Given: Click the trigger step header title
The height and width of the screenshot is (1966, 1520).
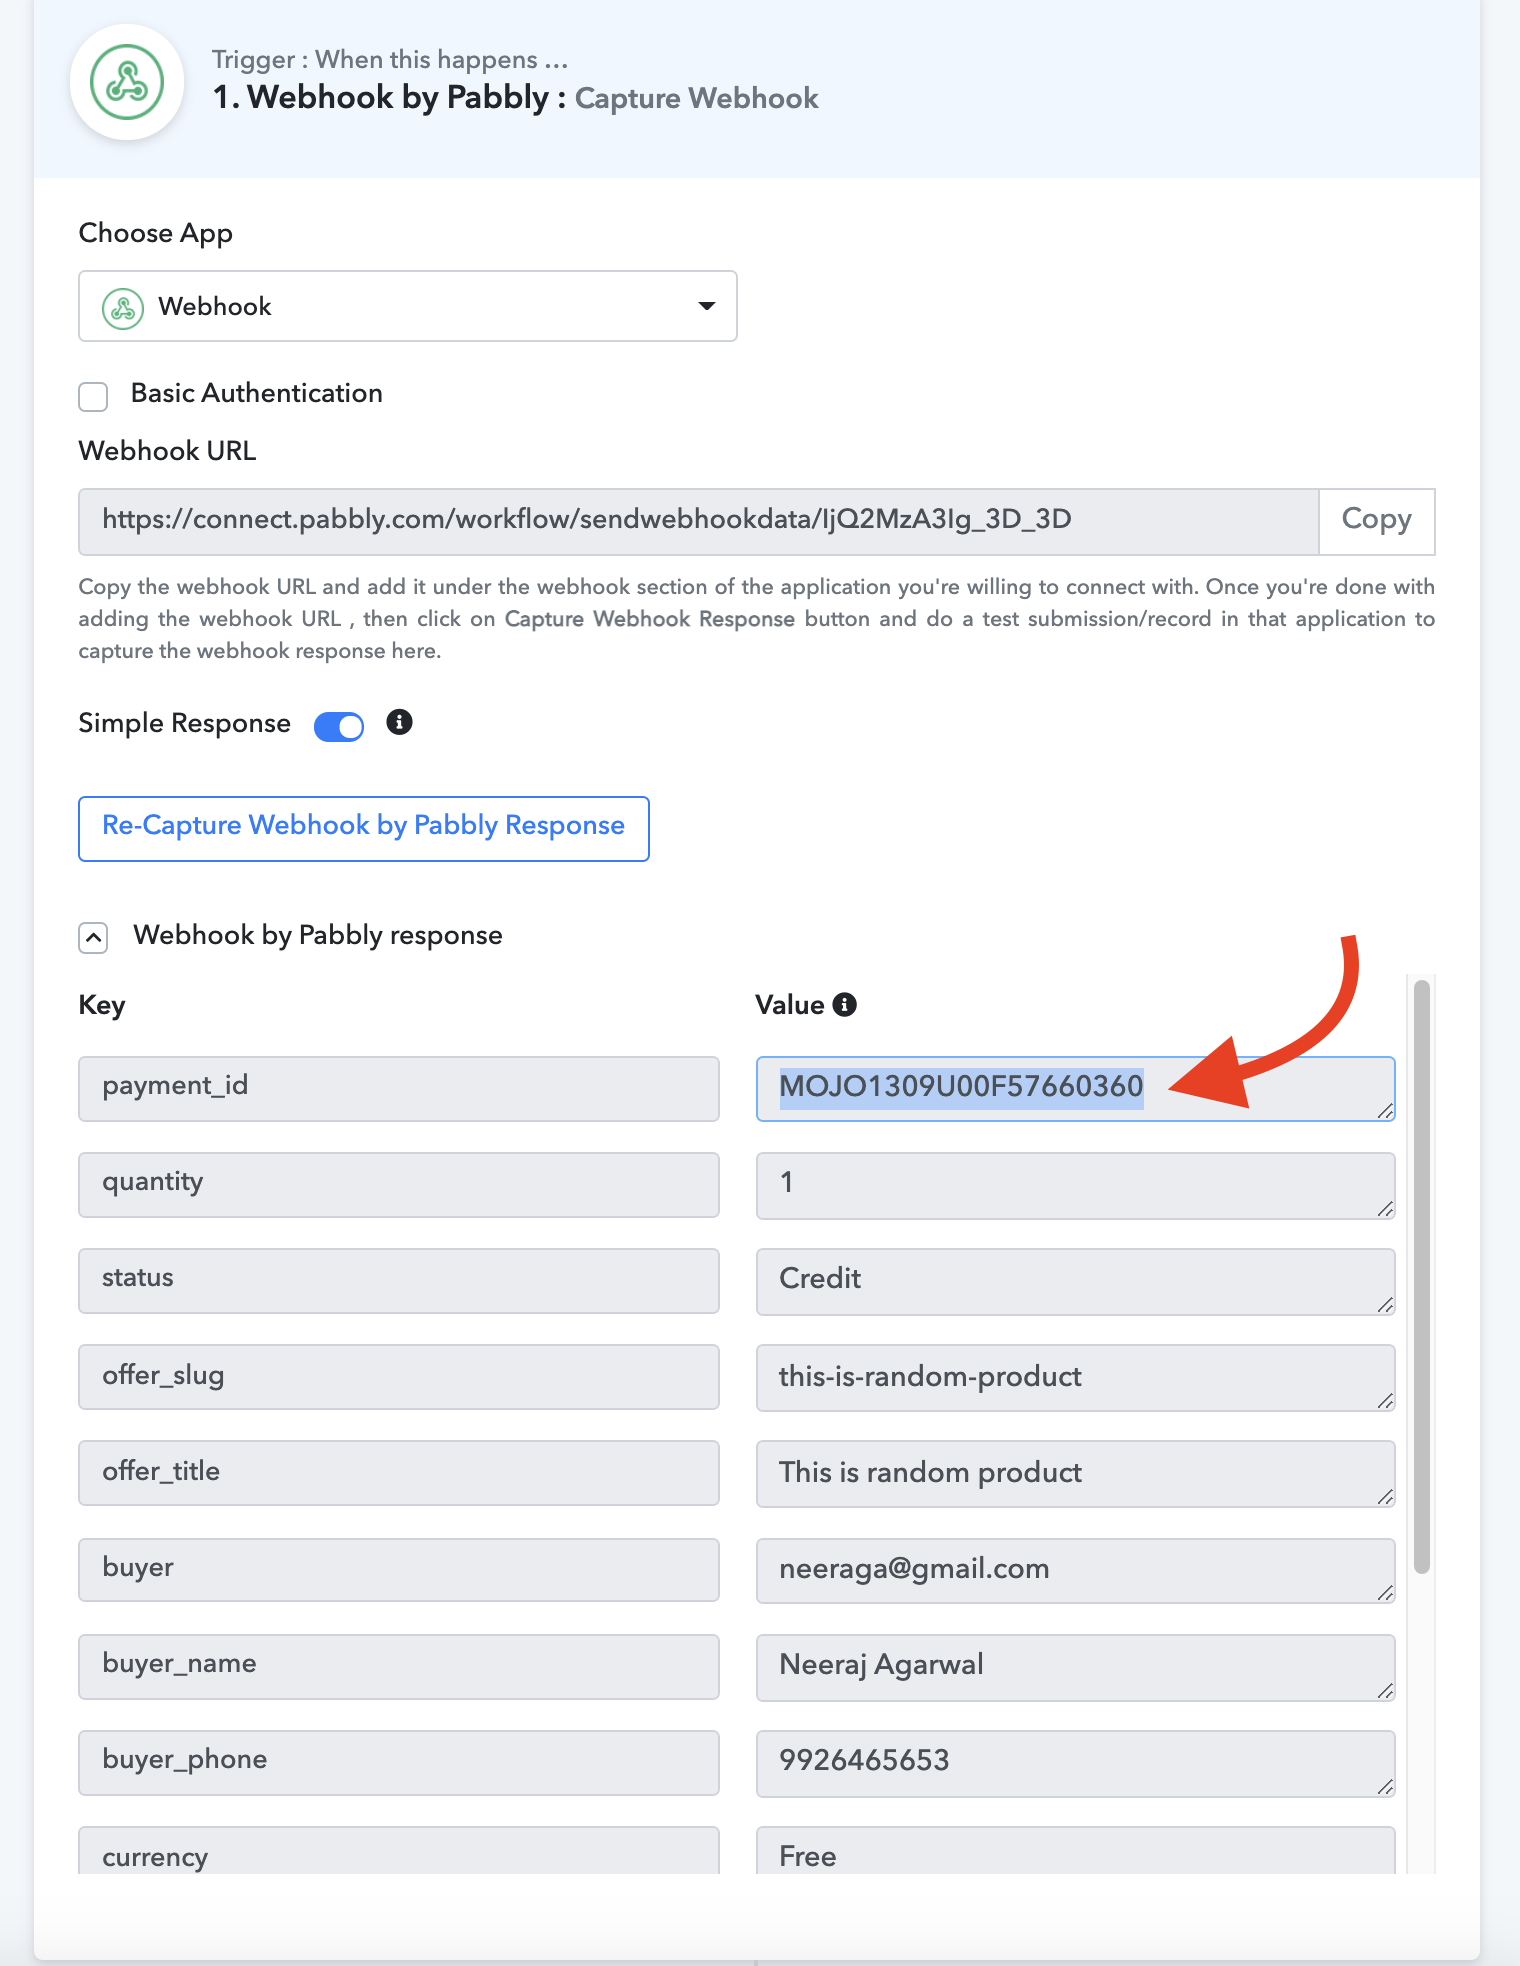Looking at the screenshot, I should tap(515, 98).
